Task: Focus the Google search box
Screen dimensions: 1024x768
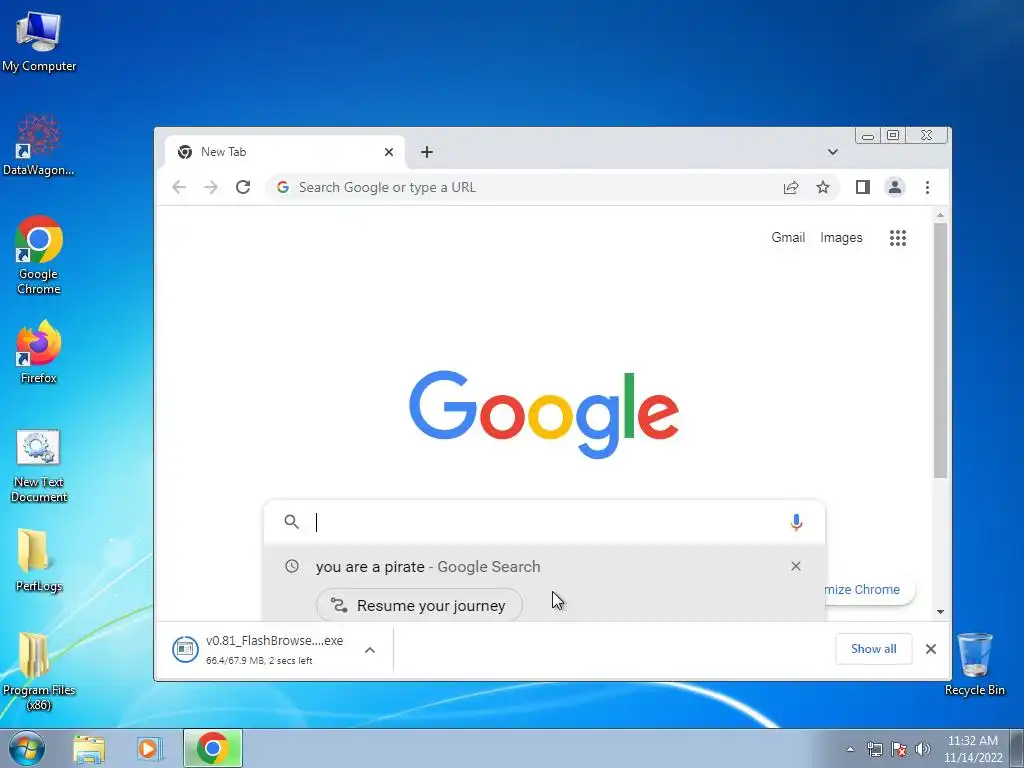Action: pyautogui.click(x=544, y=522)
